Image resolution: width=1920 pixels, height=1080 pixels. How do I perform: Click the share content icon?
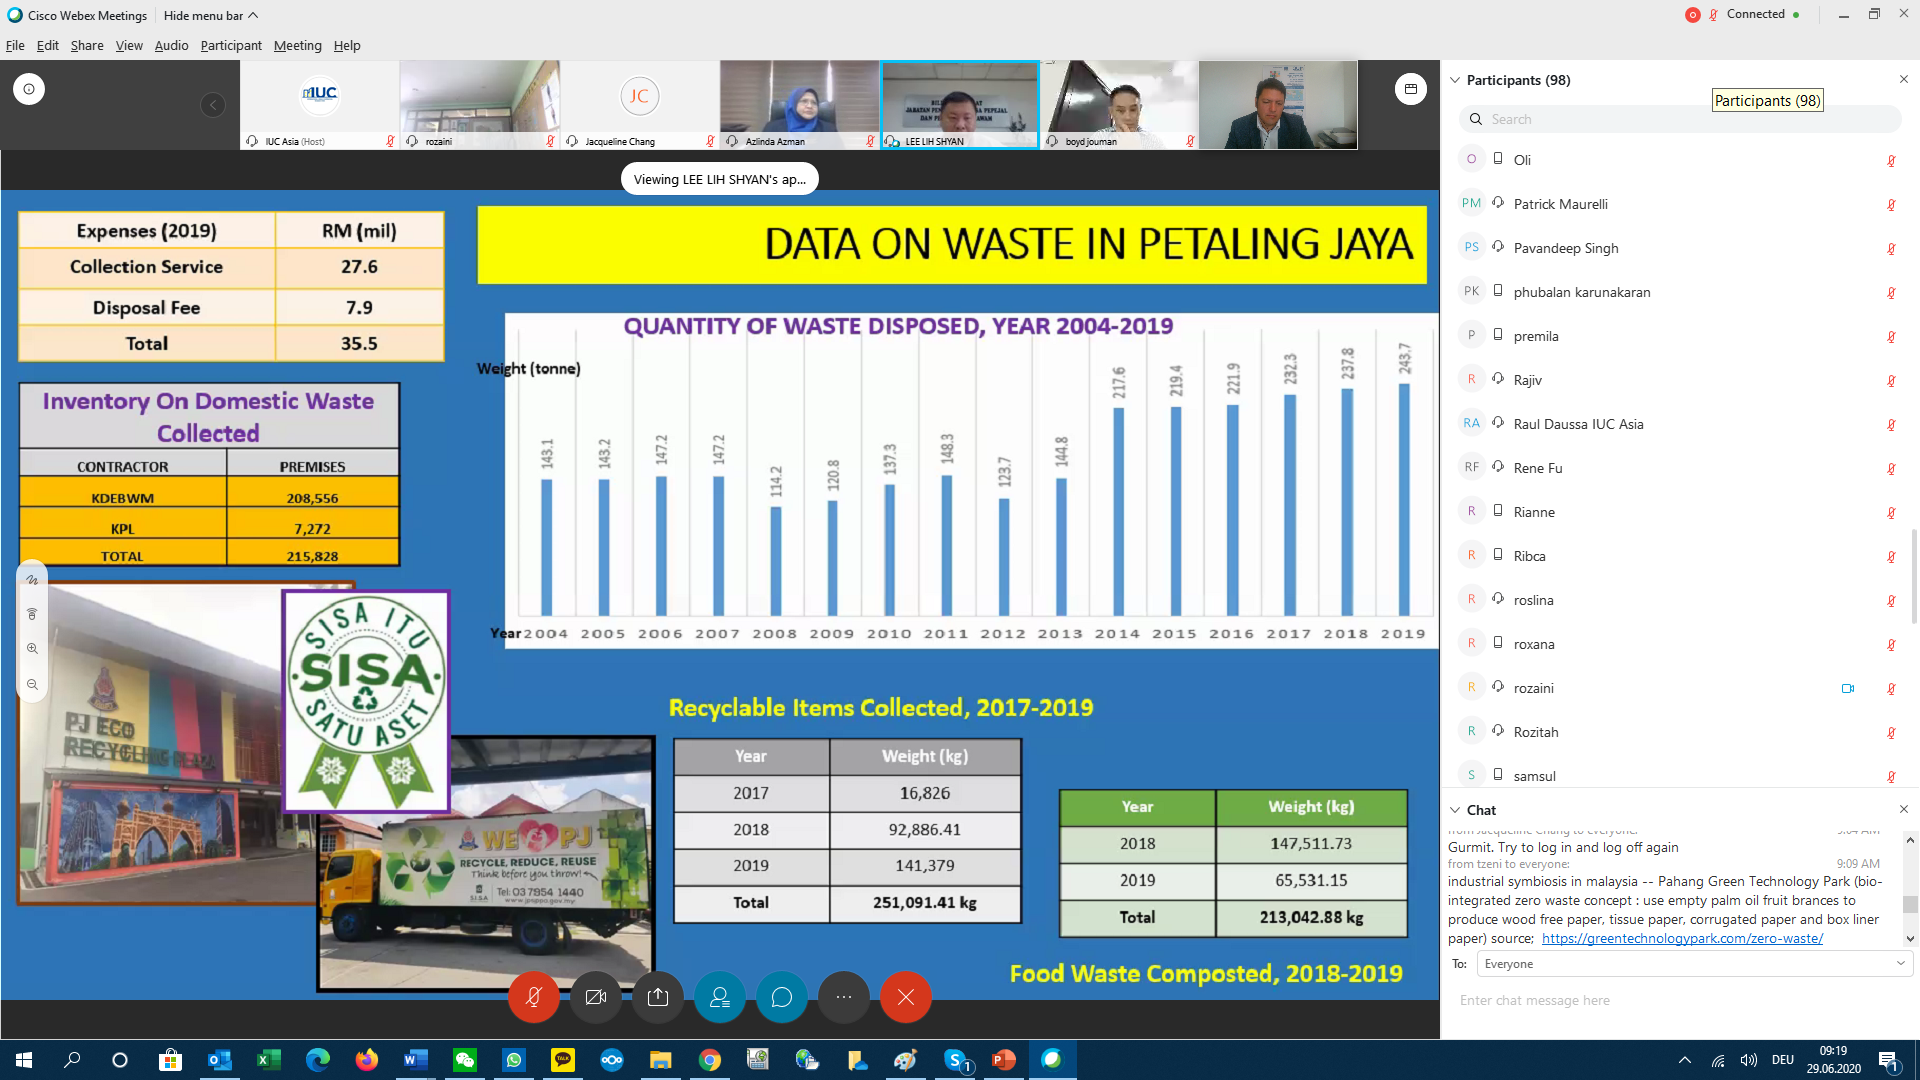[x=658, y=997]
